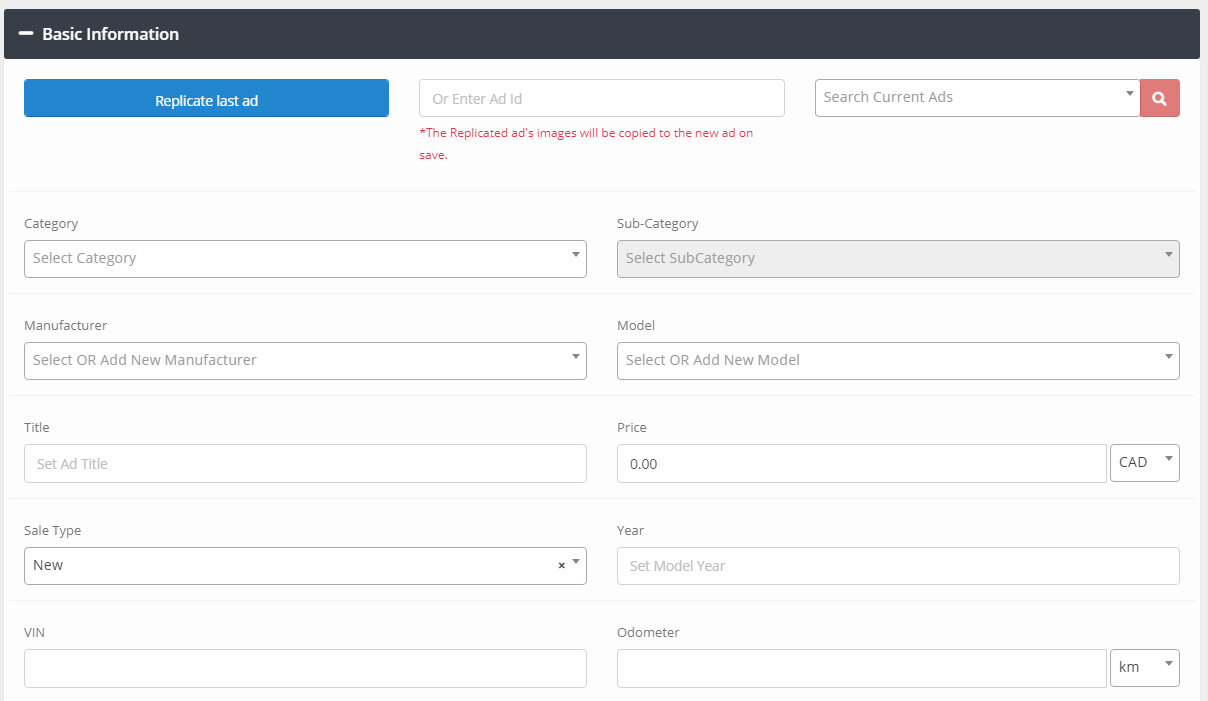The width and height of the screenshot is (1208, 701).
Task: Click the red search magnifier button
Action: 1159,98
